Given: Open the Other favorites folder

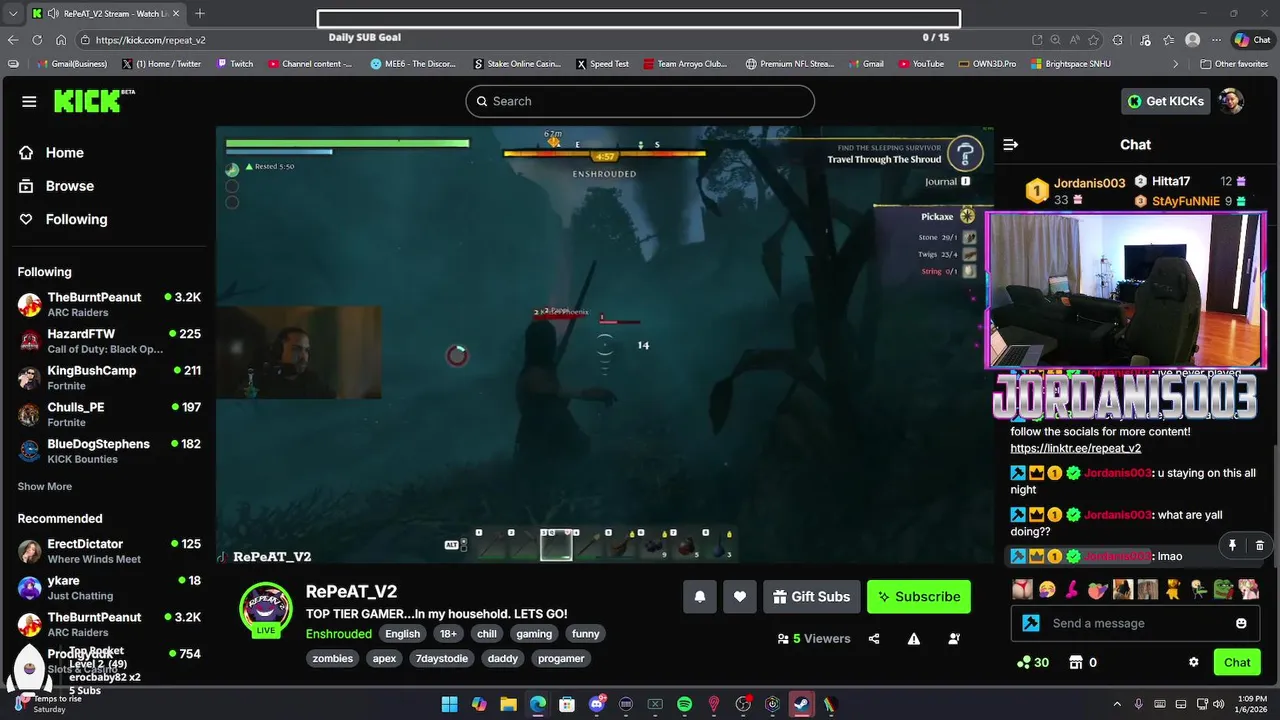Looking at the screenshot, I should (x=1234, y=64).
